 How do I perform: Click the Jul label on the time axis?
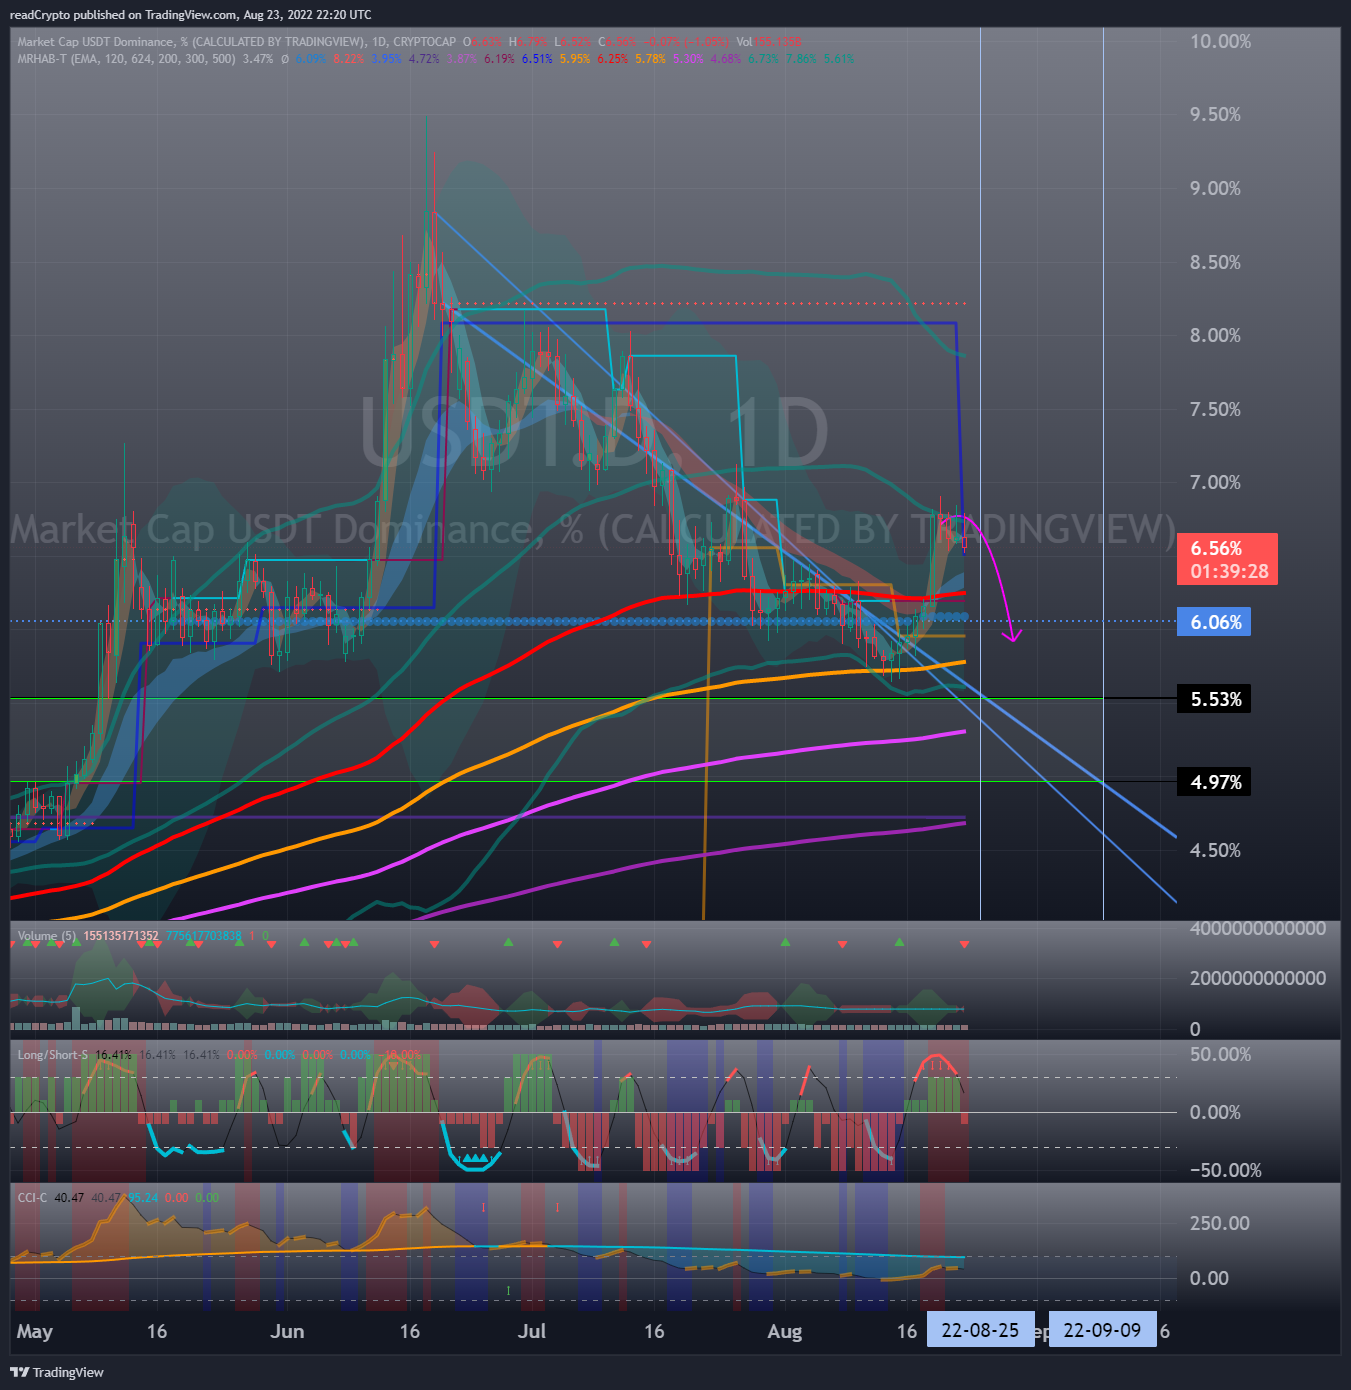tap(532, 1331)
